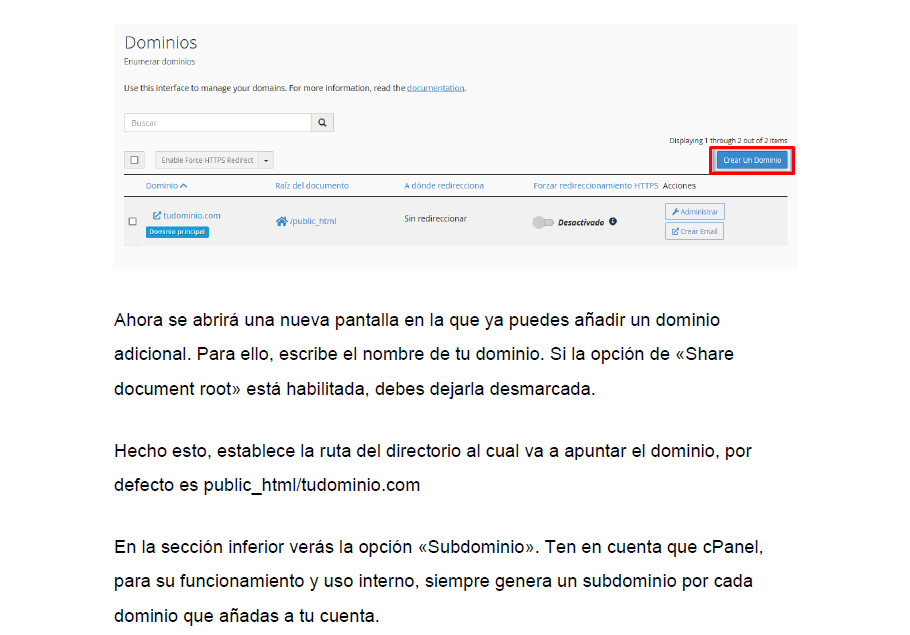The image size is (910, 635).
Task: Open the Enable Force HTTPS Redirect dropdown arrow
Action: point(266,160)
